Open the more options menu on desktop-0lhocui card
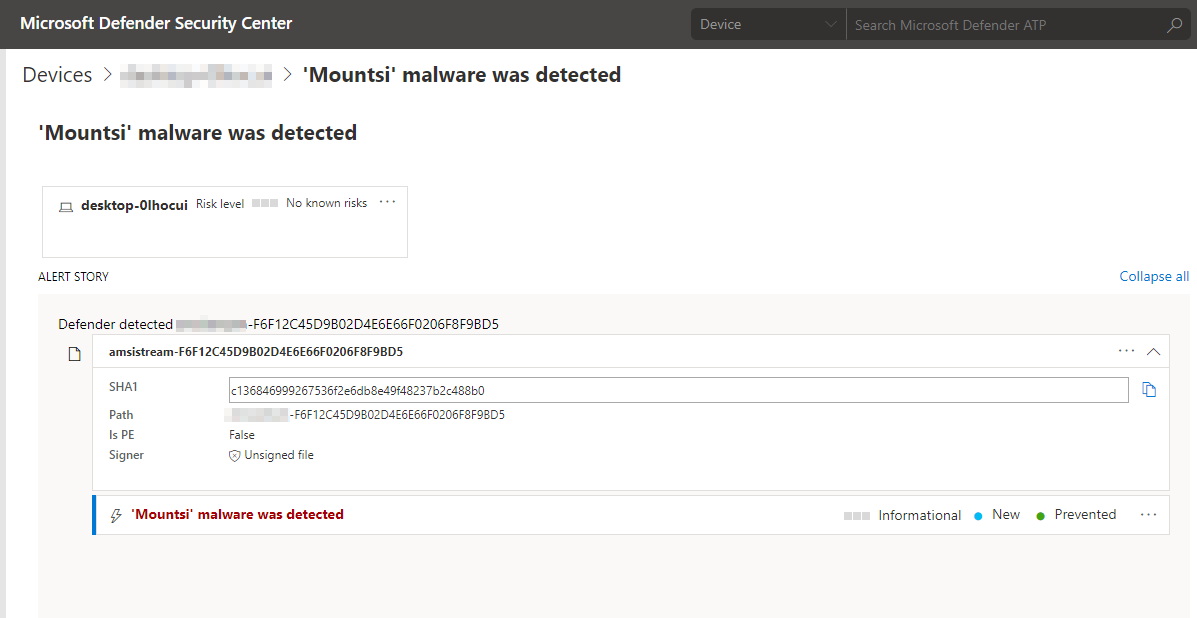Screen dimensions: 1197x618 387,202
